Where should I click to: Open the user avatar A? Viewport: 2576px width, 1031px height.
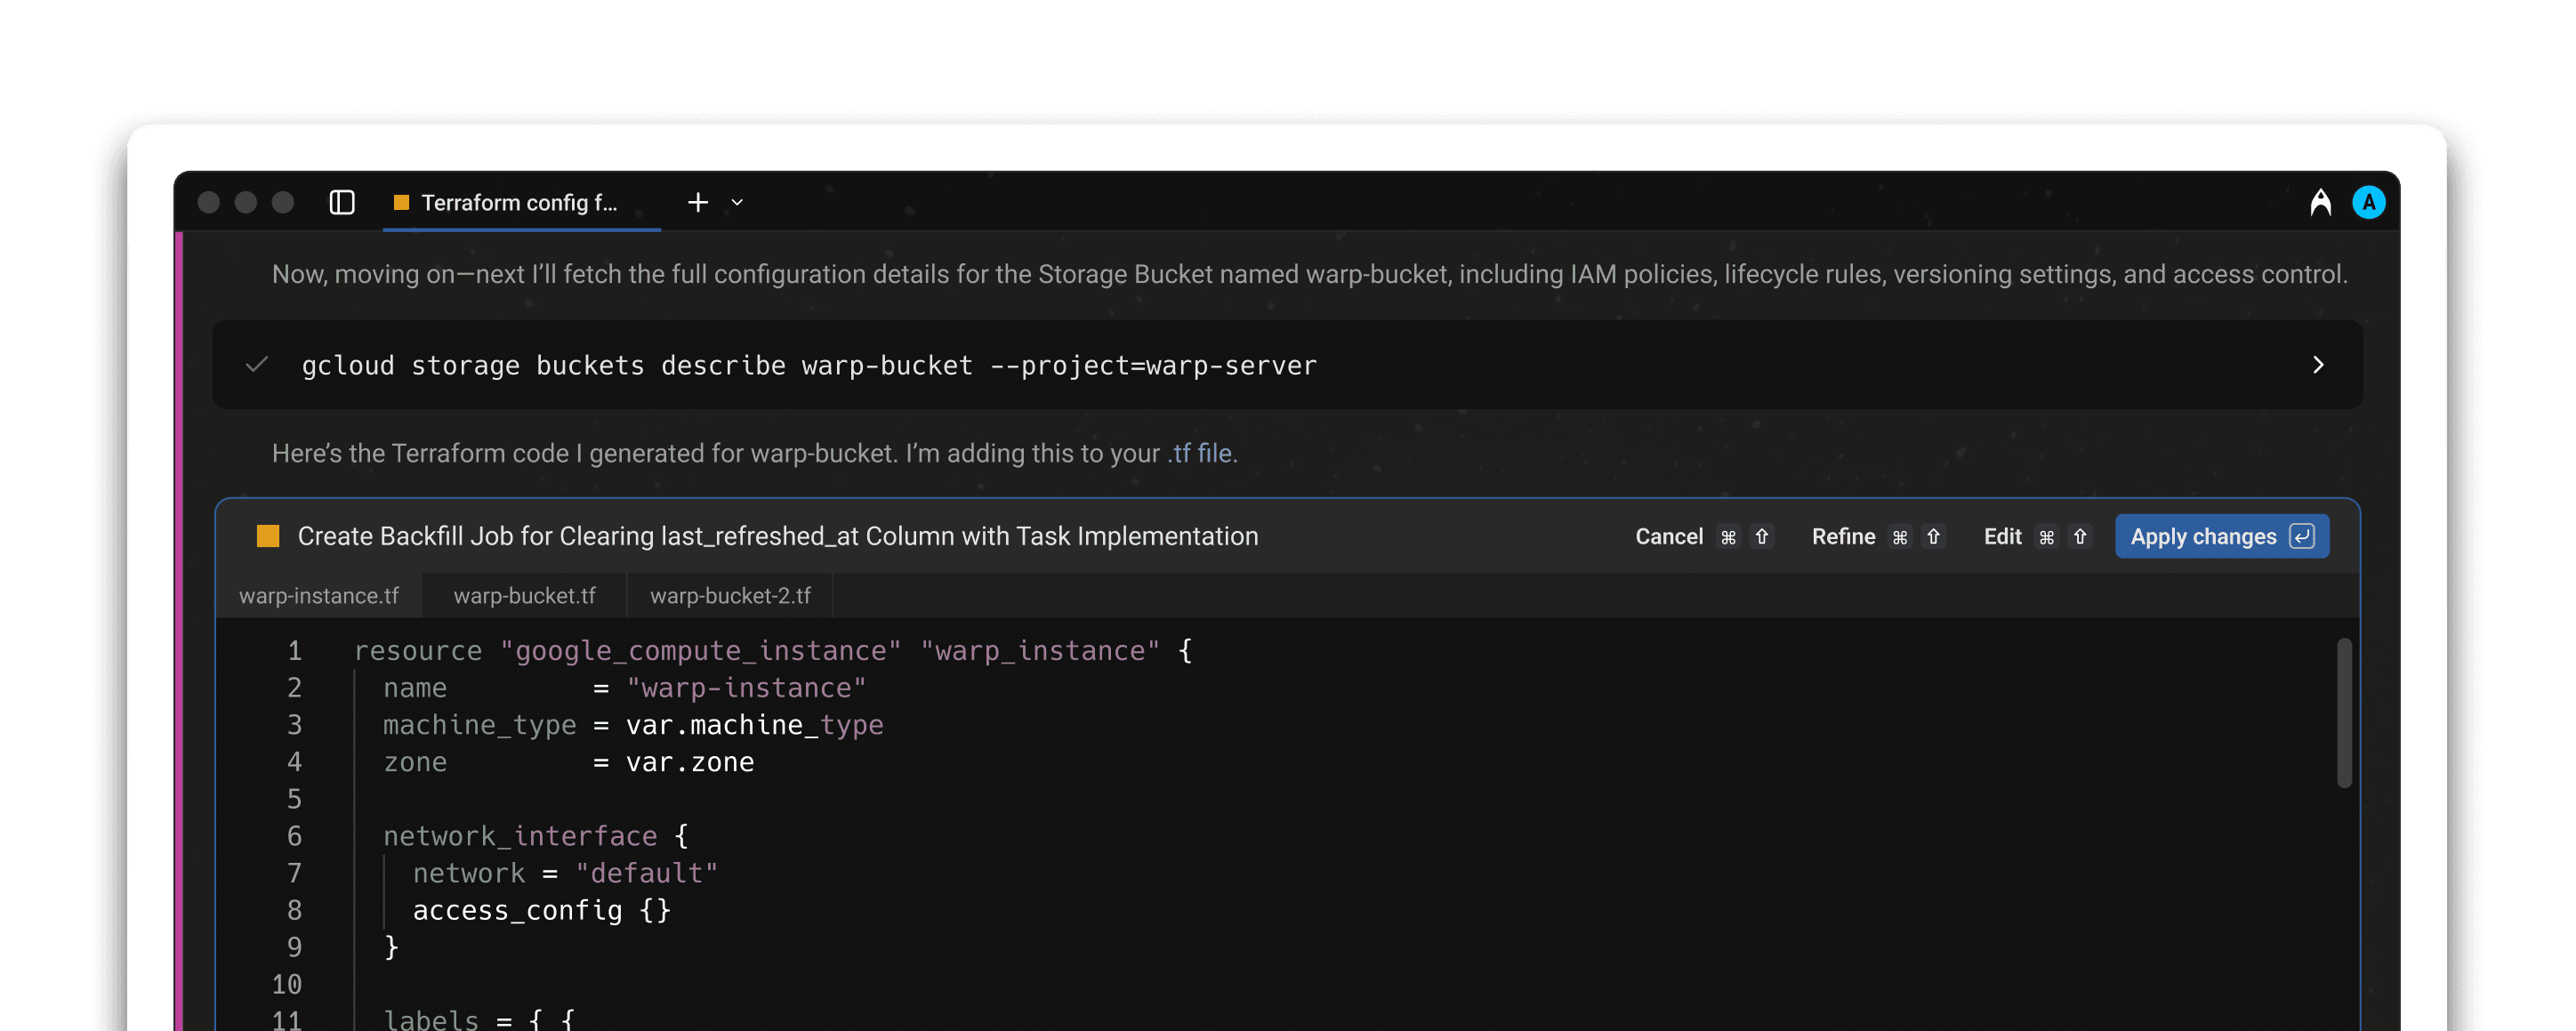tap(2368, 202)
